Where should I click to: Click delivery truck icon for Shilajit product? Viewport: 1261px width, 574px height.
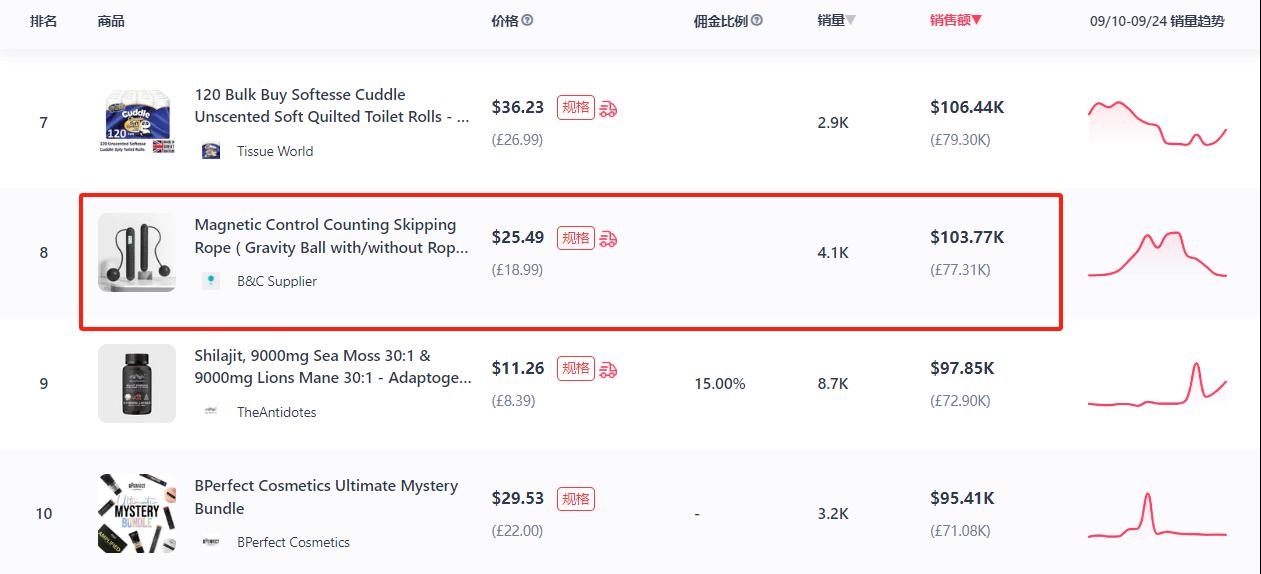point(608,369)
